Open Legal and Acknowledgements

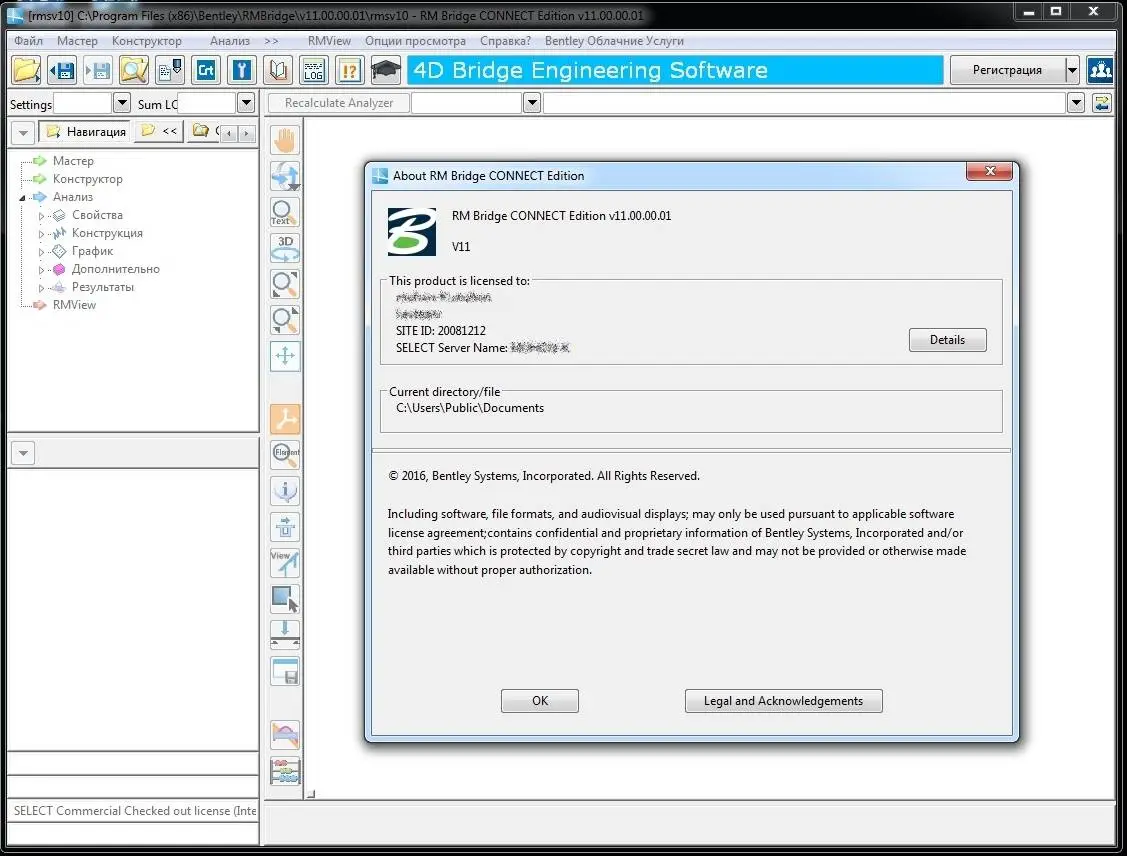pyautogui.click(x=783, y=701)
